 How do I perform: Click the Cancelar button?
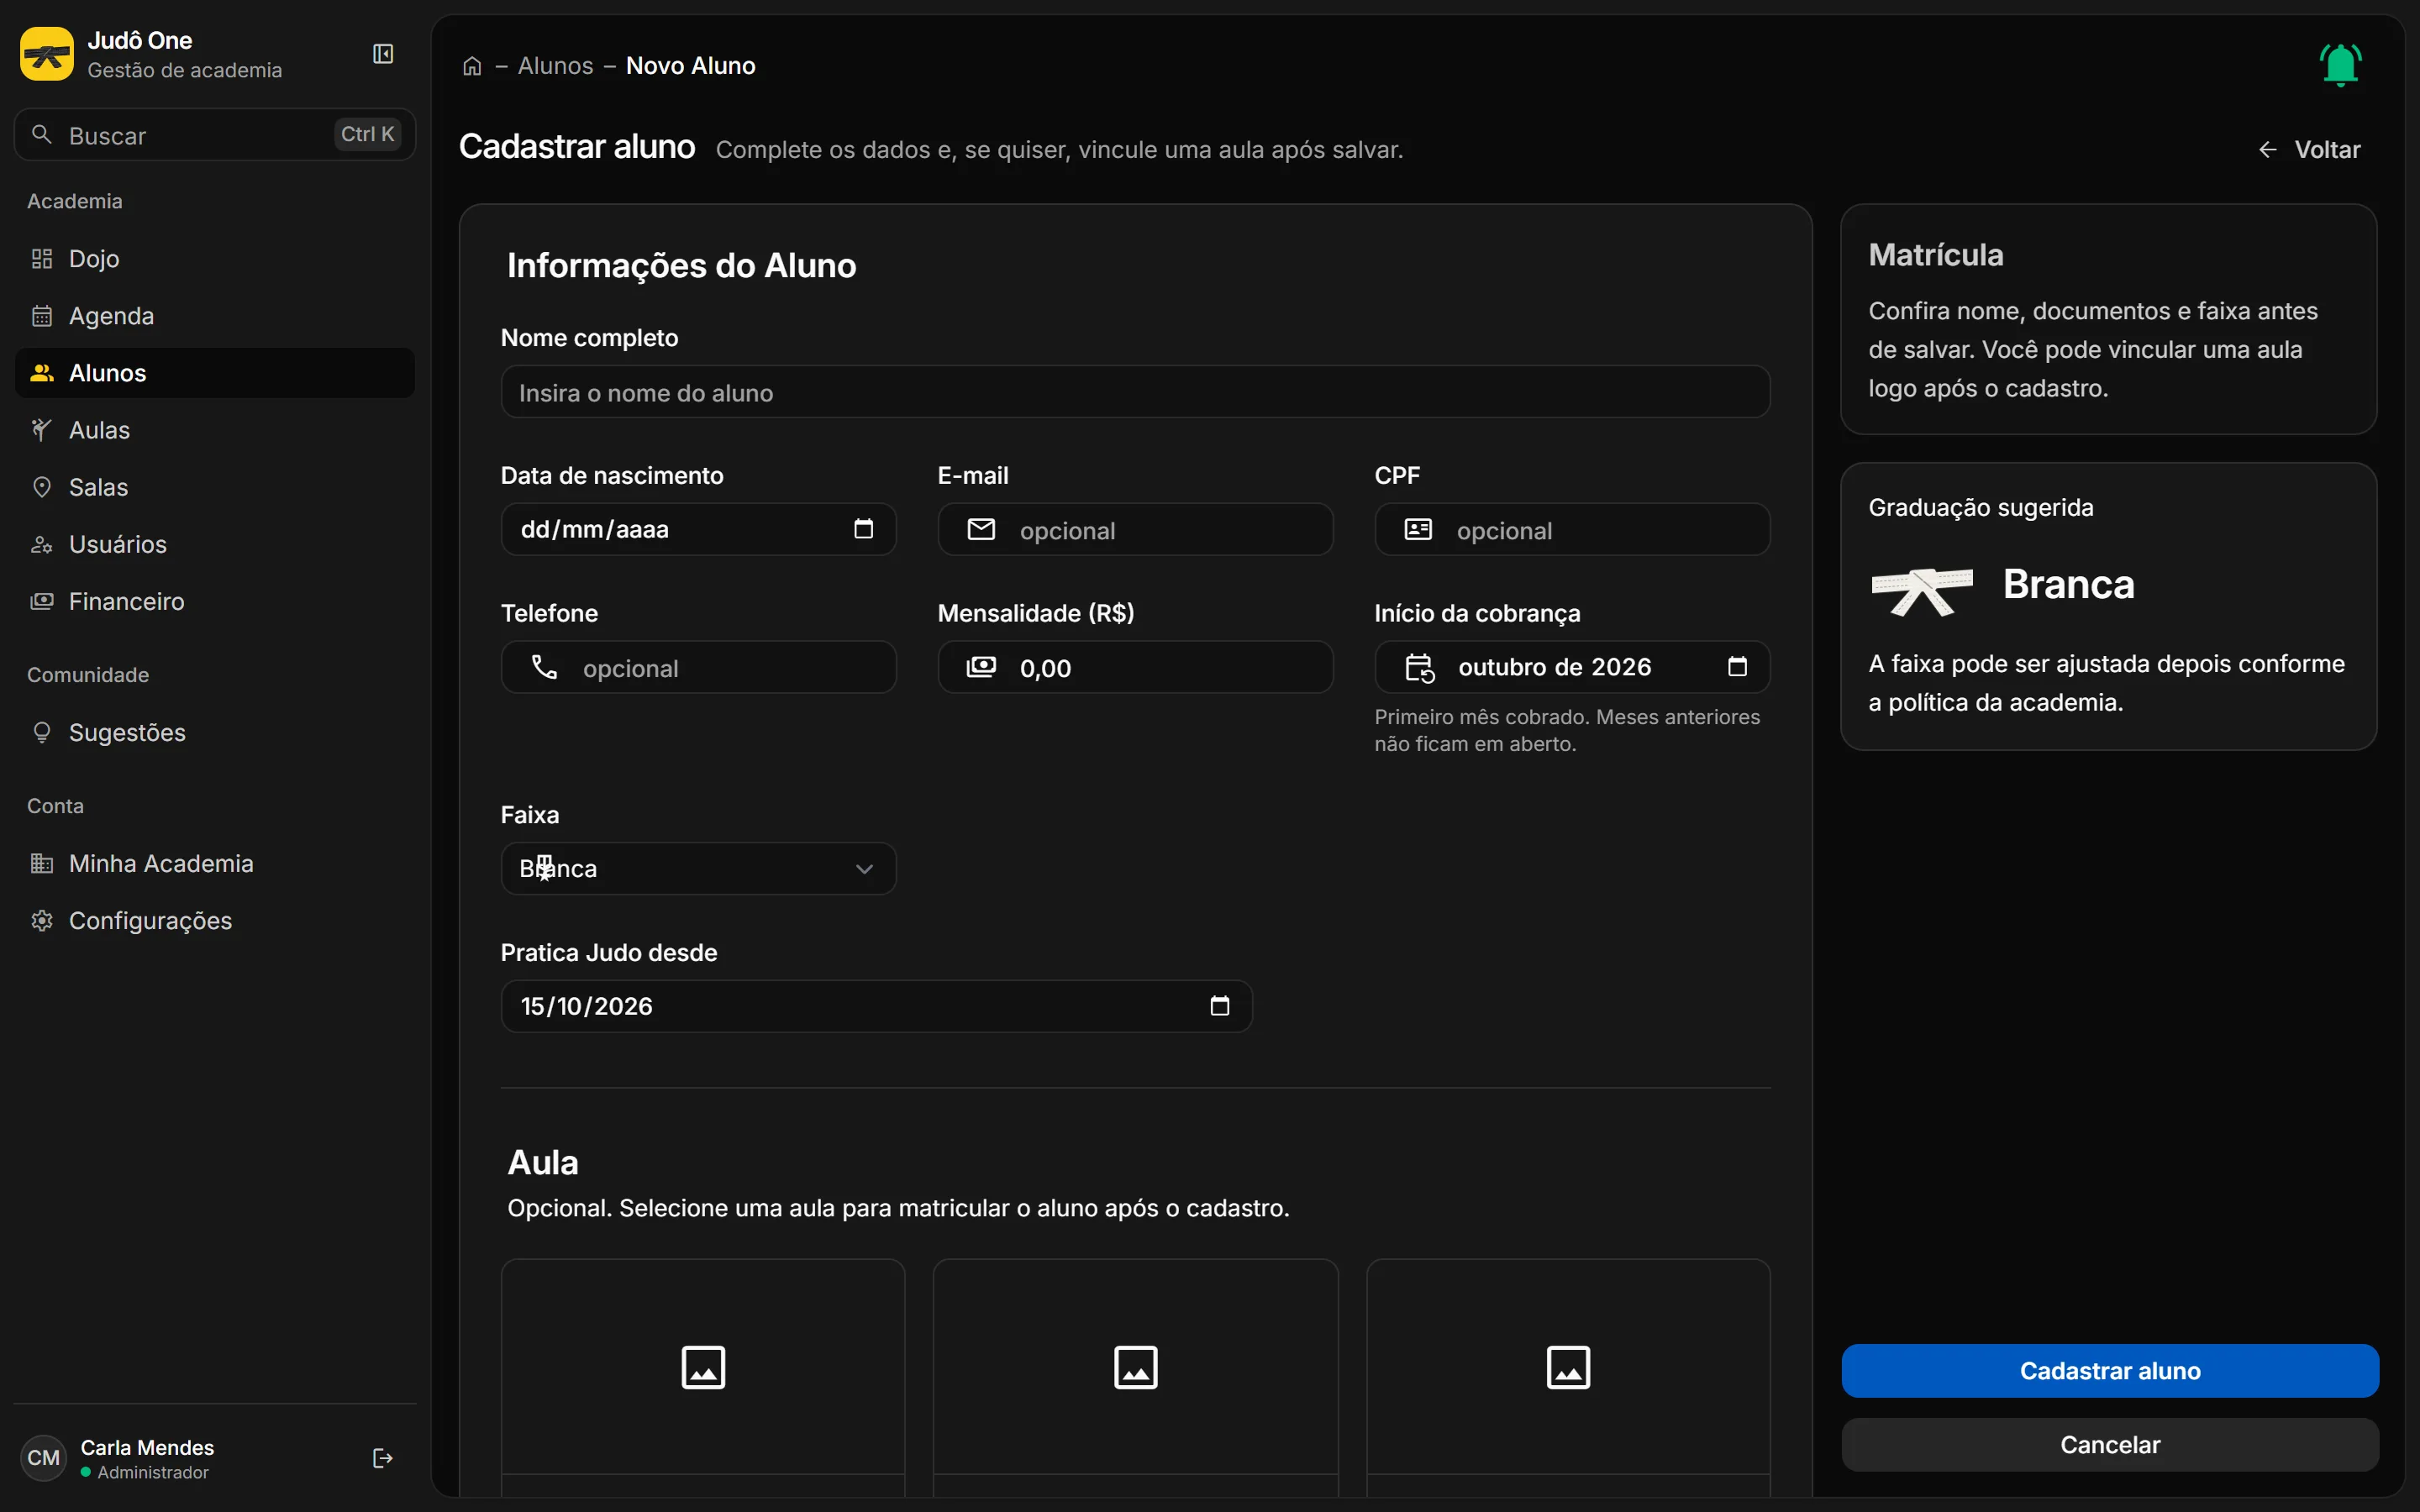point(2110,1445)
